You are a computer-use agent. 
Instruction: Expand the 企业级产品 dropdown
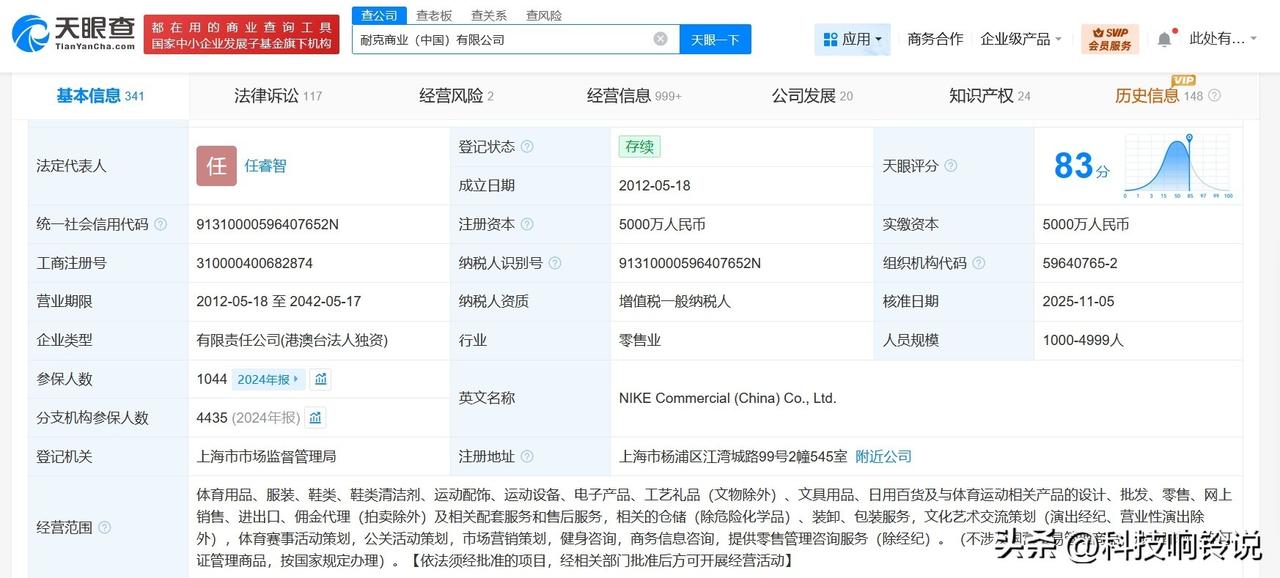click(x=1020, y=38)
